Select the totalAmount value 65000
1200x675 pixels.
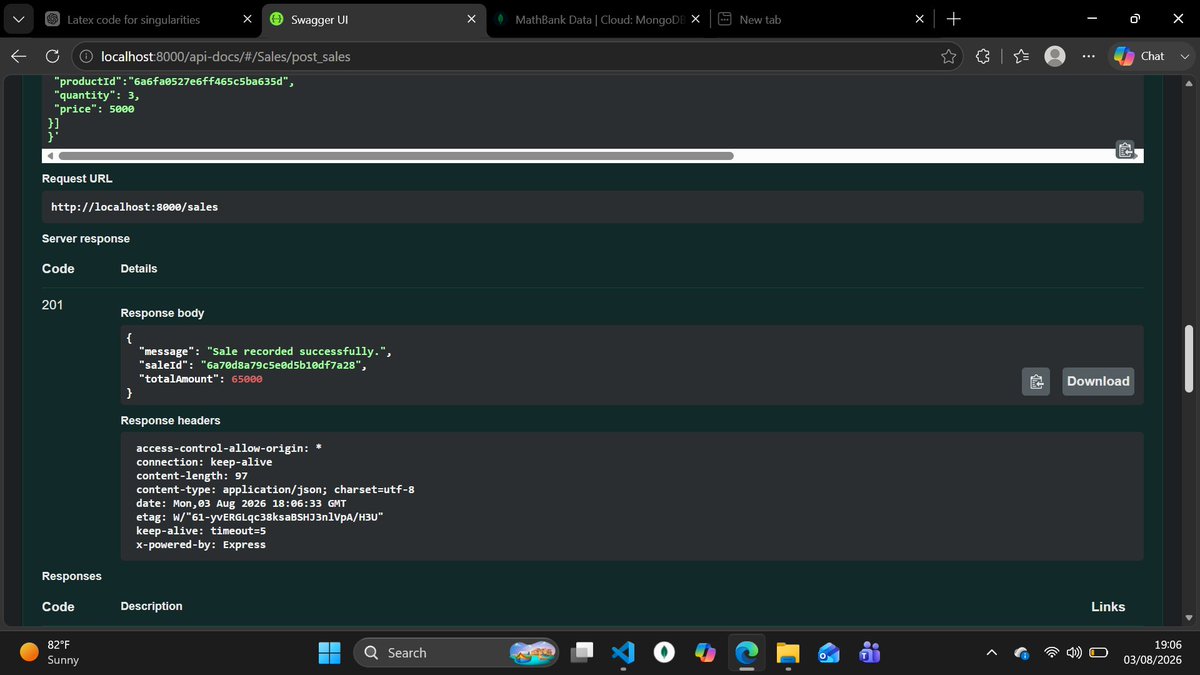(x=247, y=380)
